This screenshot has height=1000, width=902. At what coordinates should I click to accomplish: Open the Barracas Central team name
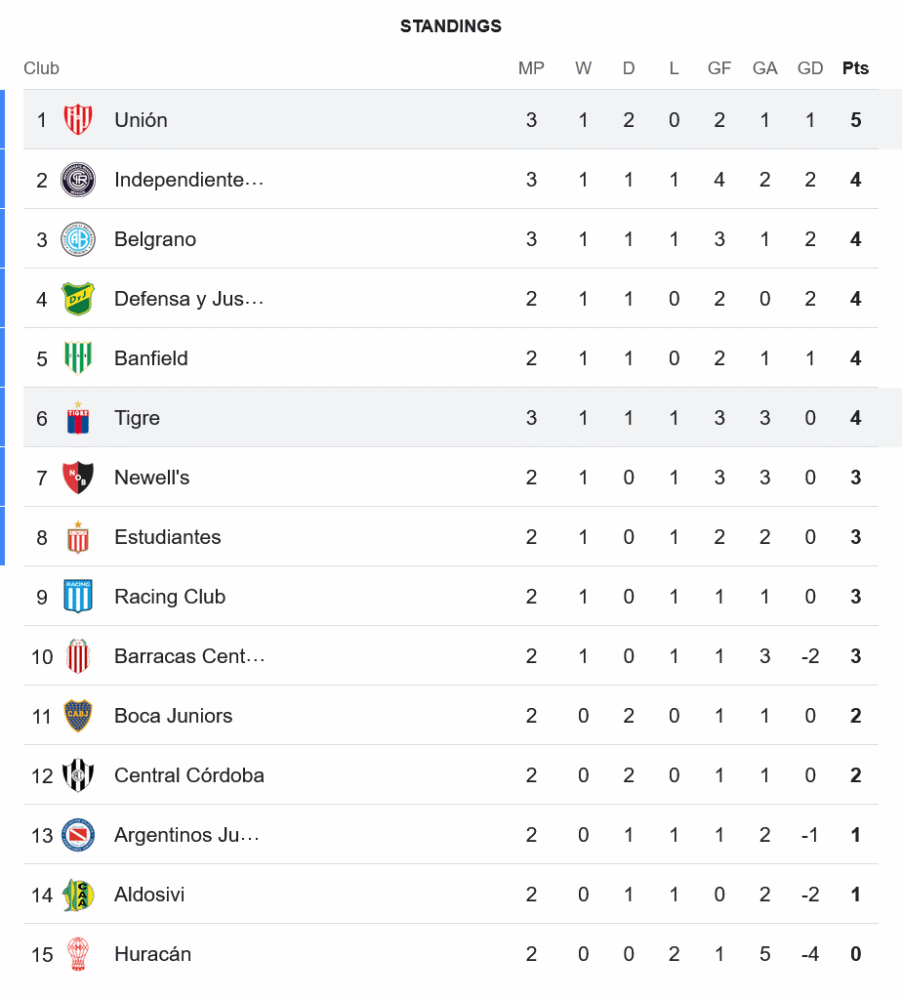click(x=189, y=656)
